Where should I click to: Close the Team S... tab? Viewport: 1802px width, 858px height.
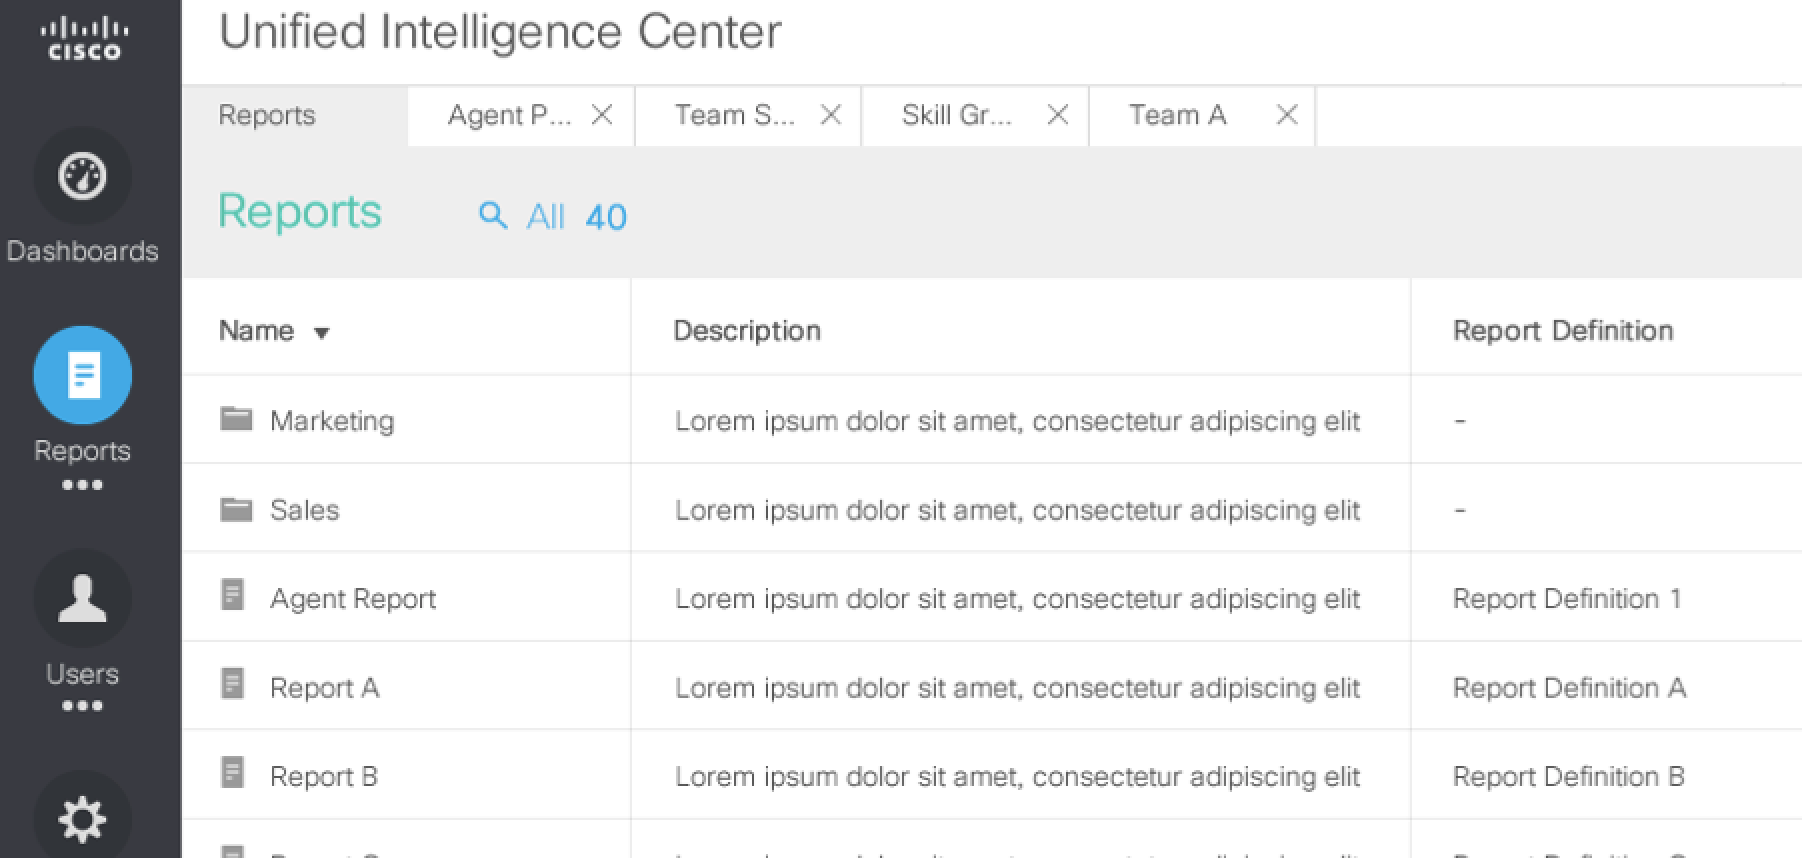[830, 116]
